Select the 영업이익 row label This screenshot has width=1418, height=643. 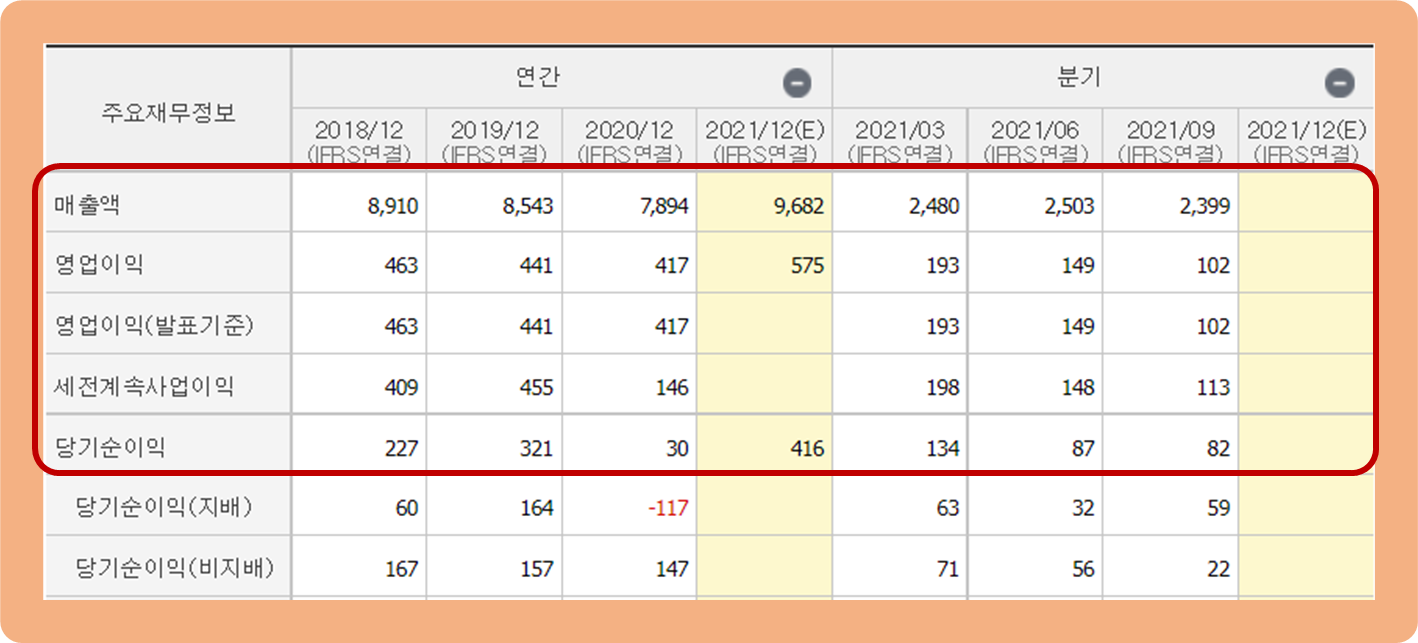99,265
